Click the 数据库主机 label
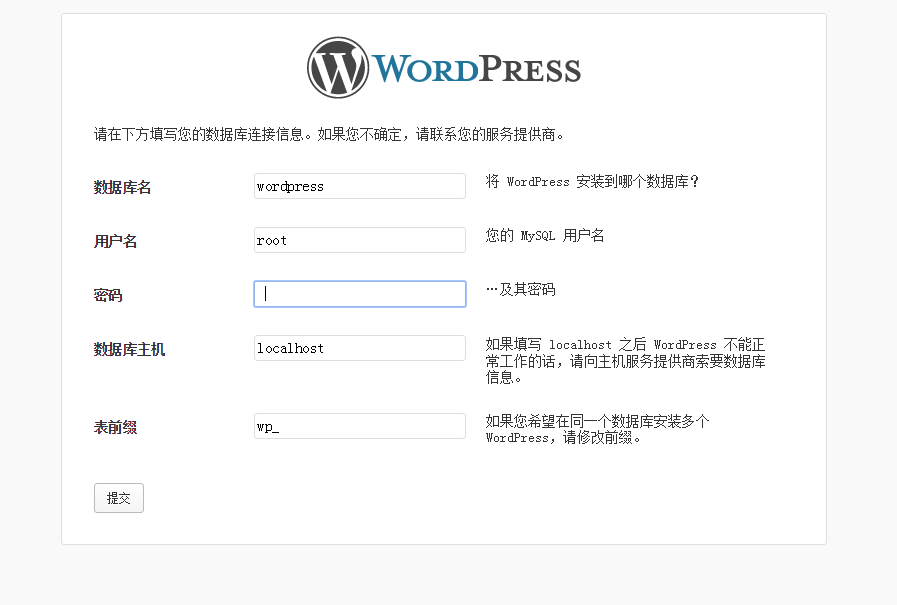 (x=129, y=349)
